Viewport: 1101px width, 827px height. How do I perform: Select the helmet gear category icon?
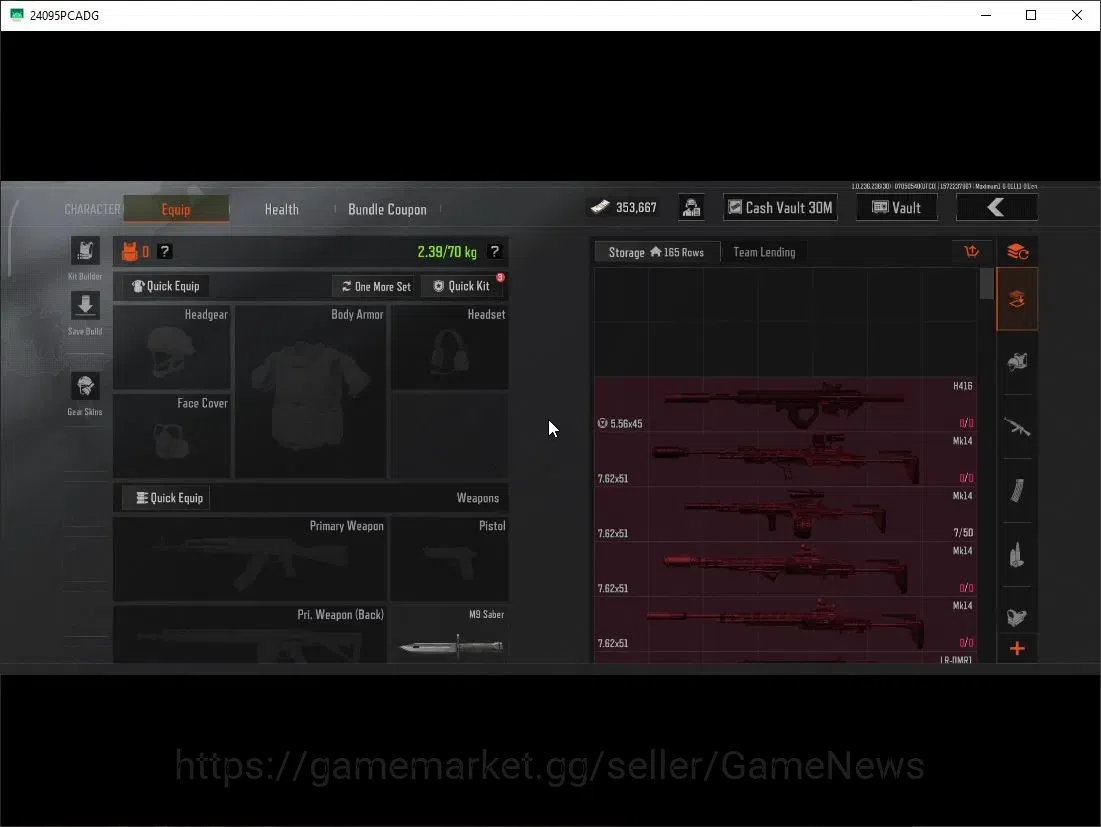point(1017,362)
